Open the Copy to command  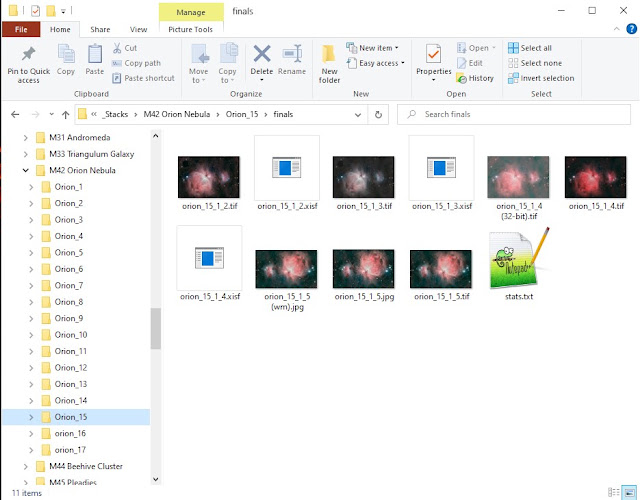[x=227, y=63]
